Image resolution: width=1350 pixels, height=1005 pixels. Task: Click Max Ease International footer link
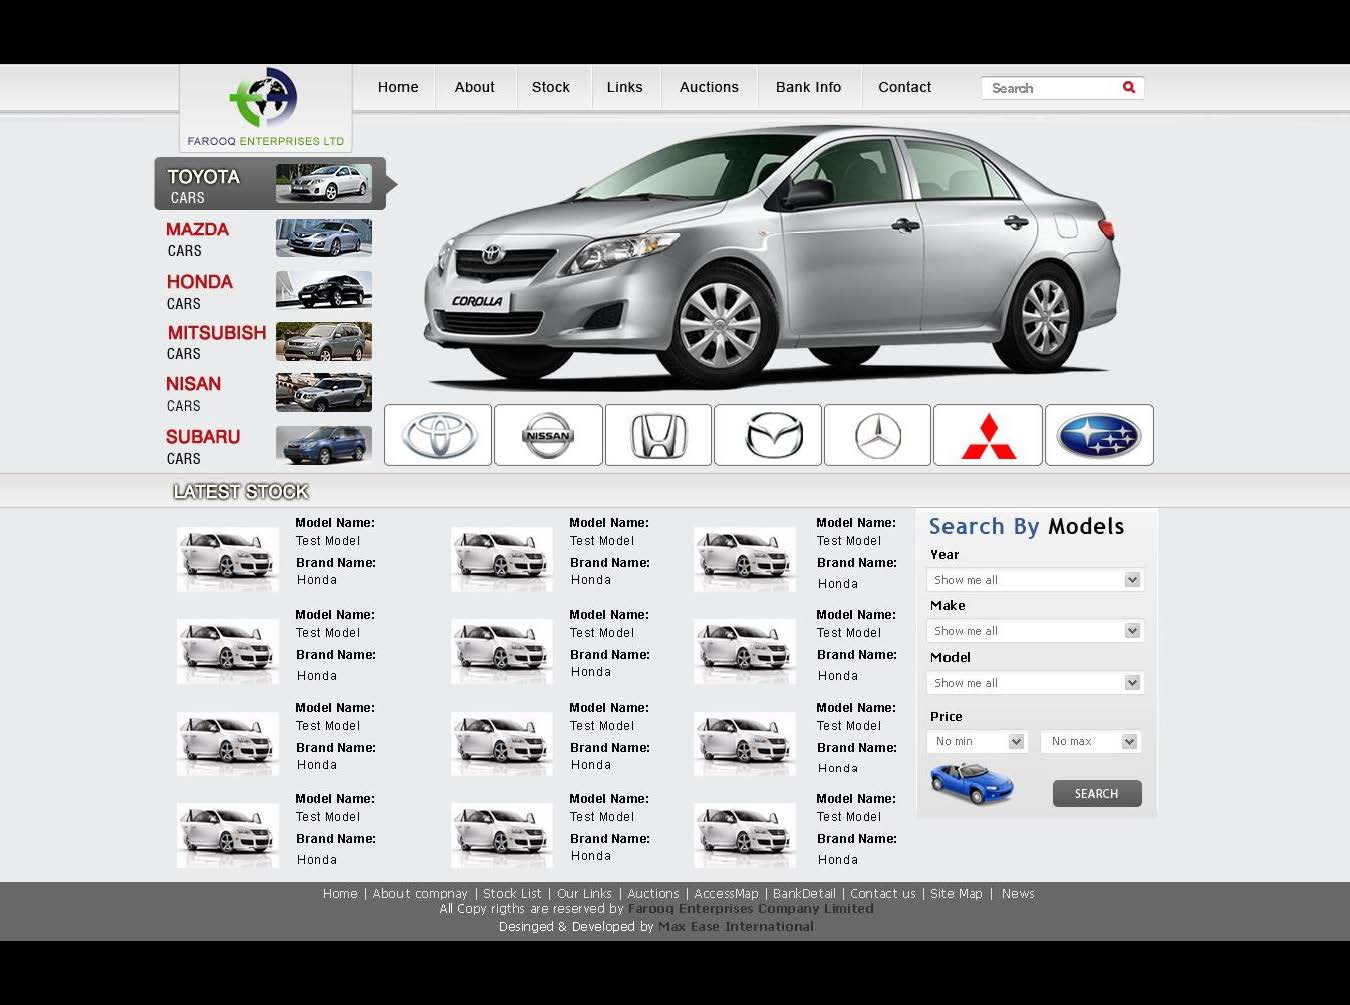736,927
